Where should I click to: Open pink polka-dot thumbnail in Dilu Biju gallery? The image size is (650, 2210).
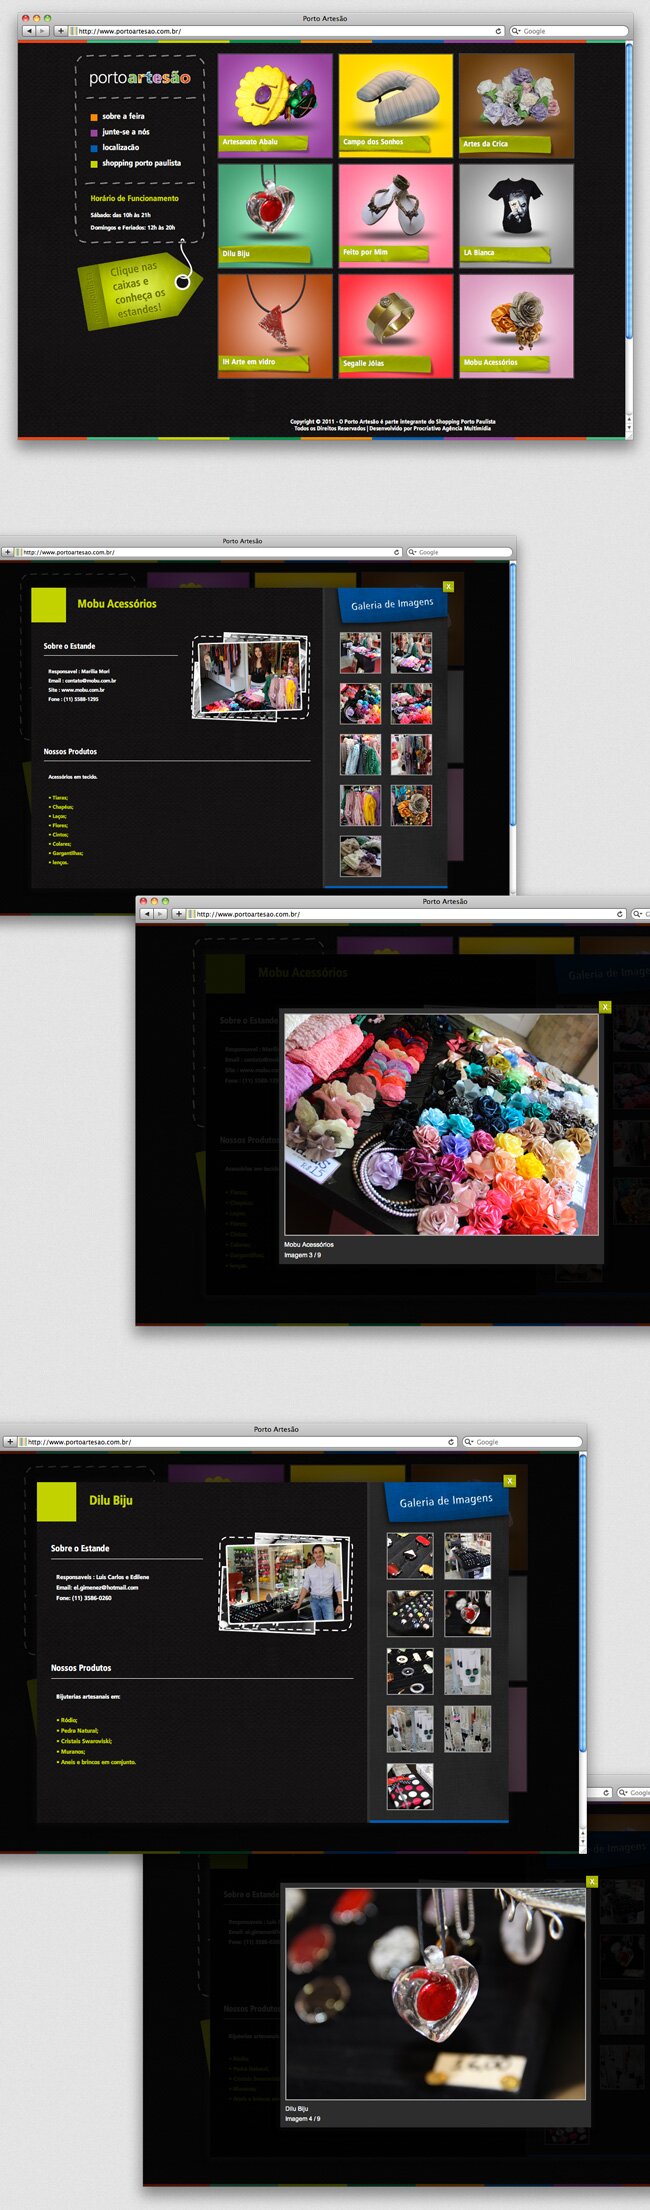pos(410,1787)
